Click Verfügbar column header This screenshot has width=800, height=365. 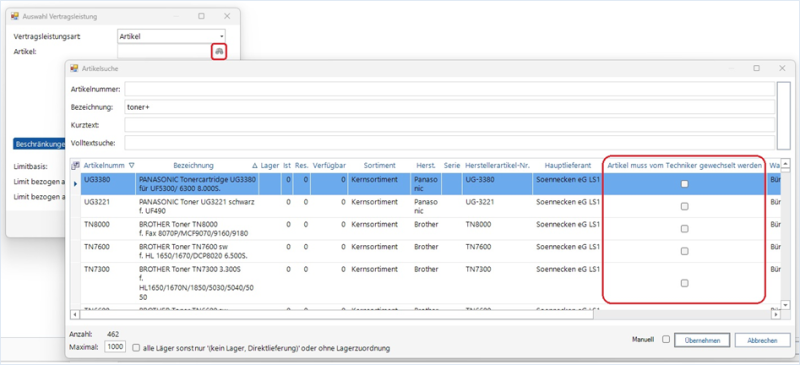coord(329,165)
